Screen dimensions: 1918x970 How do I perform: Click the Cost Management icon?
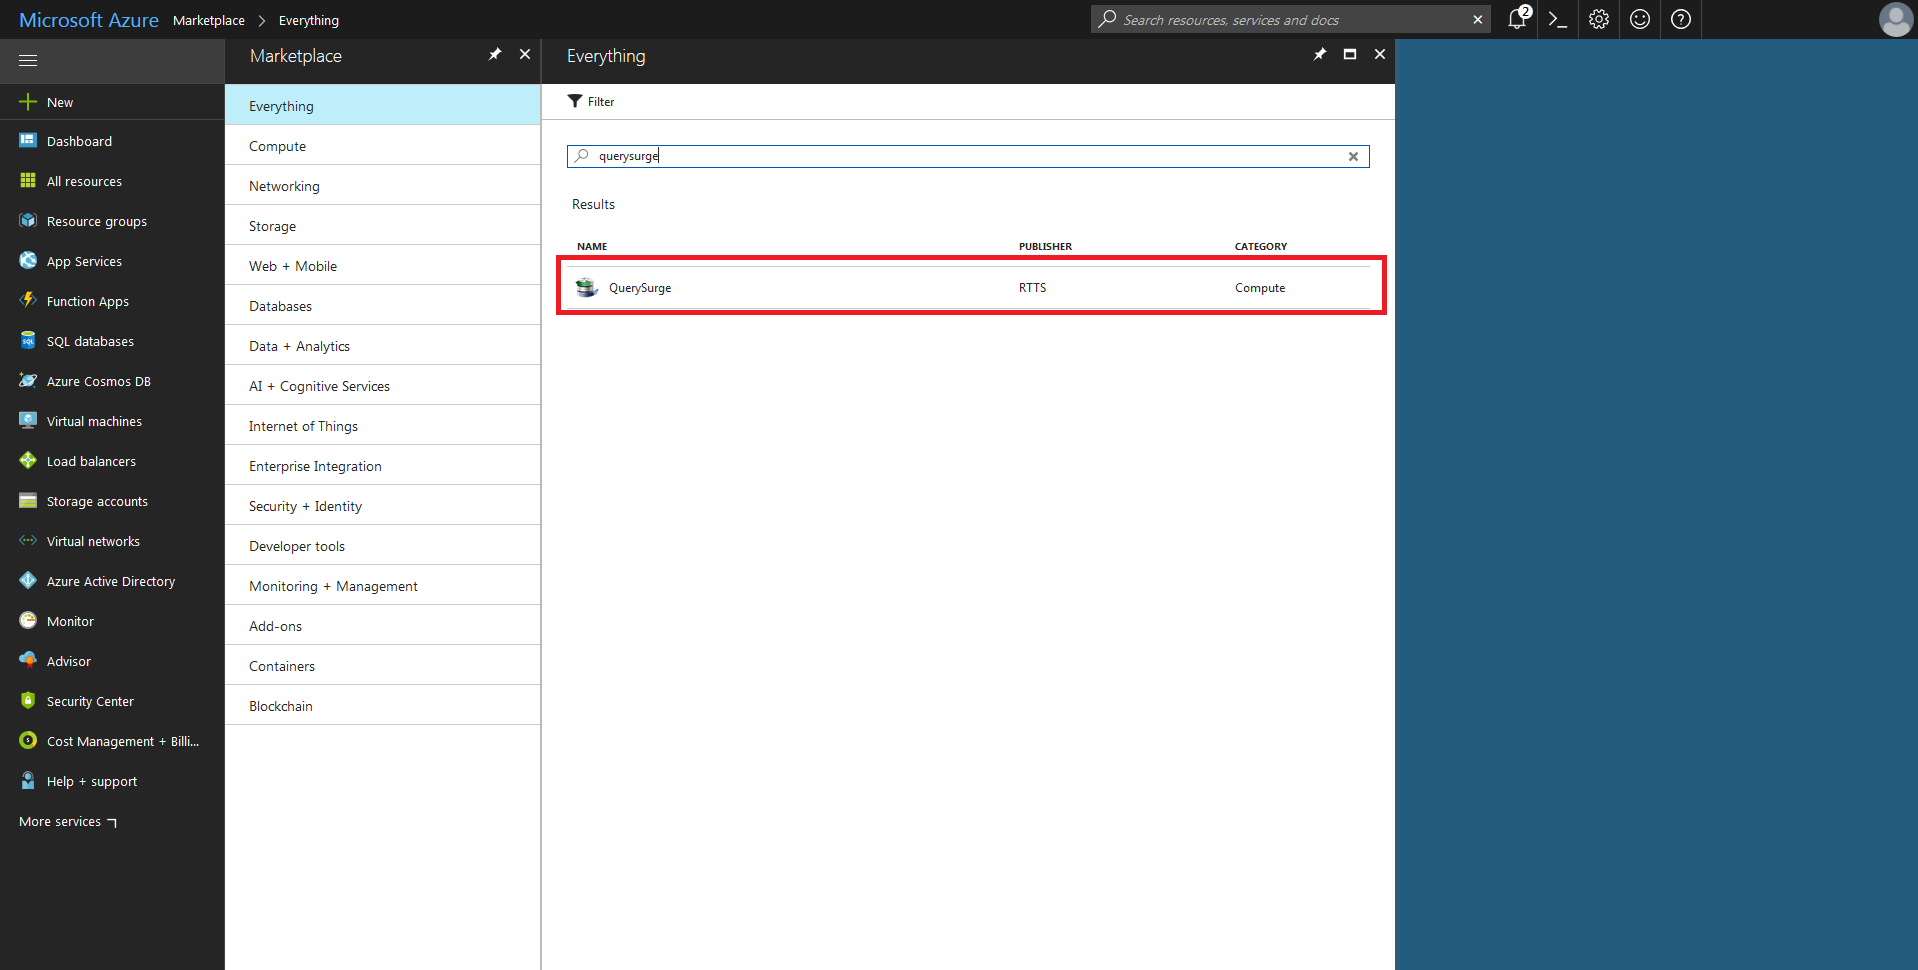tap(28, 741)
